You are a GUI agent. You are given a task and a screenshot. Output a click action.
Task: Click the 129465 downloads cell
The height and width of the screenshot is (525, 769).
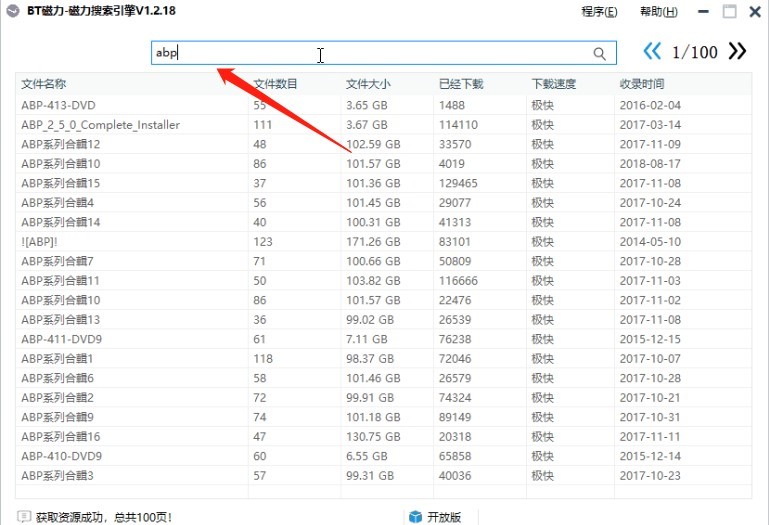pyautogui.click(x=458, y=183)
